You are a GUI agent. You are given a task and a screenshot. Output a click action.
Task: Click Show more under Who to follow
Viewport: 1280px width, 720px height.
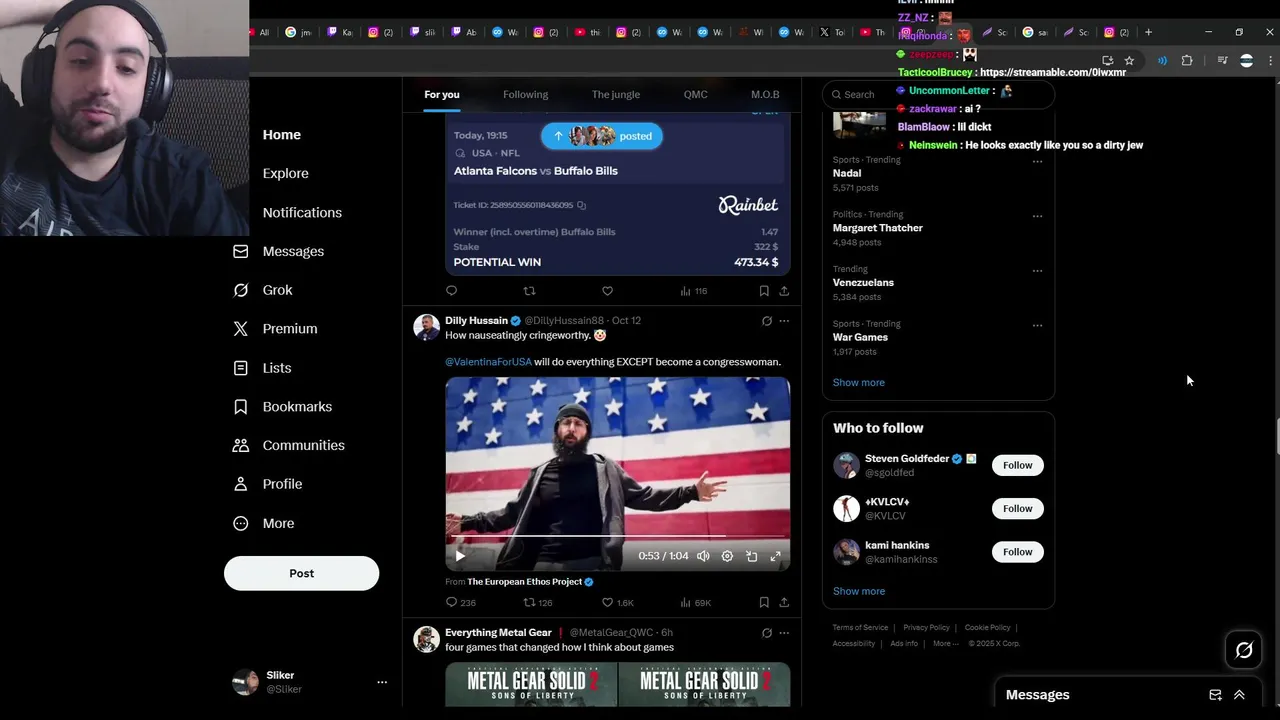(858, 591)
